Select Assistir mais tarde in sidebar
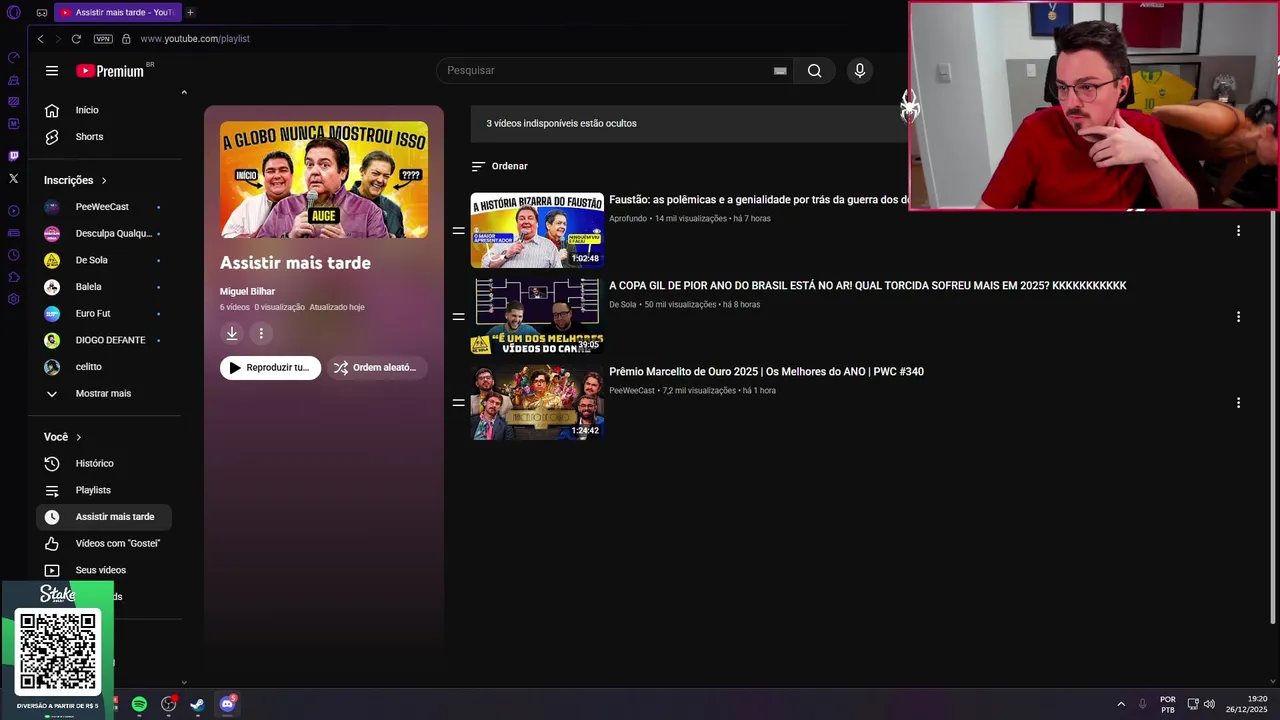1280x720 pixels. (104, 517)
